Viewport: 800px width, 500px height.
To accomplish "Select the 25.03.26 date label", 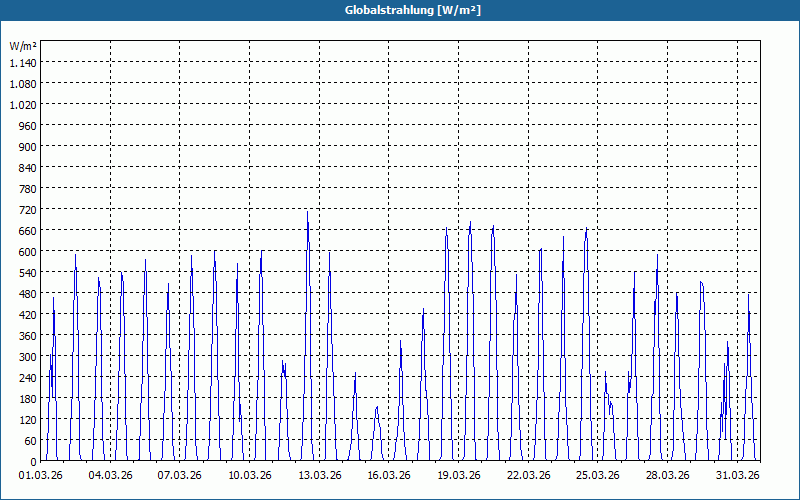I will (598, 475).
